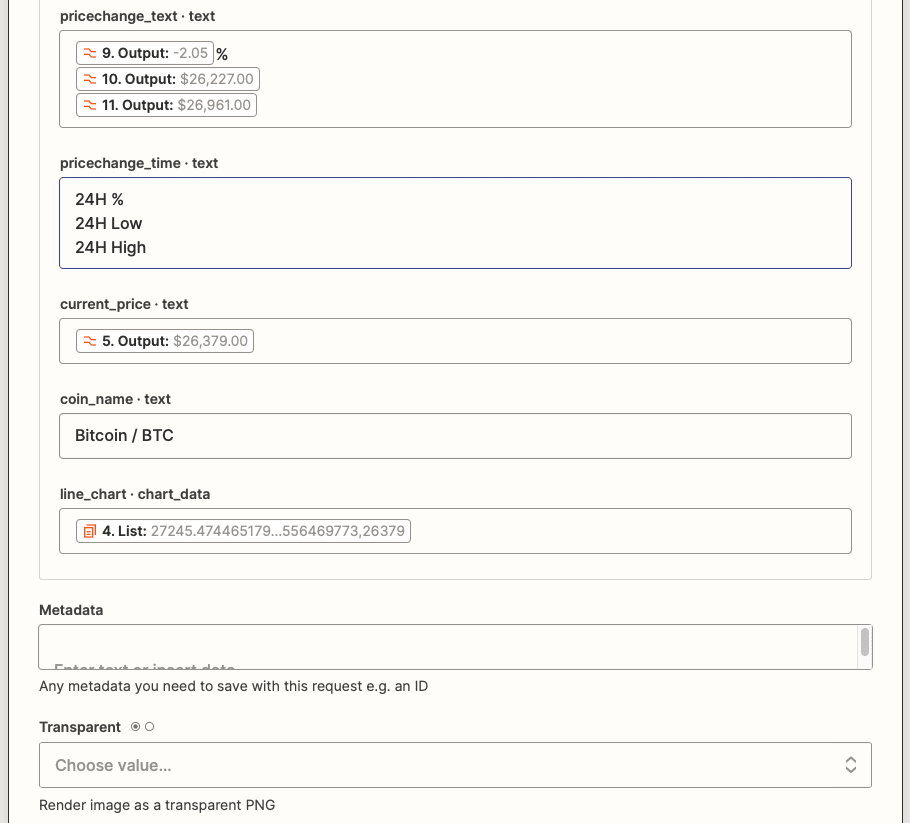Image resolution: width=910 pixels, height=823 pixels.
Task: Select the 11. Output $26,961.00 token
Action: point(165,104)
